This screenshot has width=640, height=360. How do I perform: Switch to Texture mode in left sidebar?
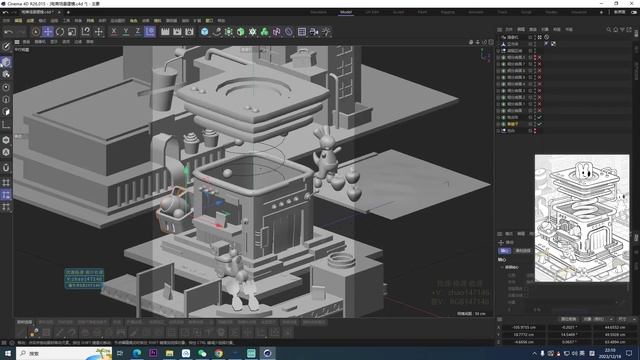pos(6,75)
